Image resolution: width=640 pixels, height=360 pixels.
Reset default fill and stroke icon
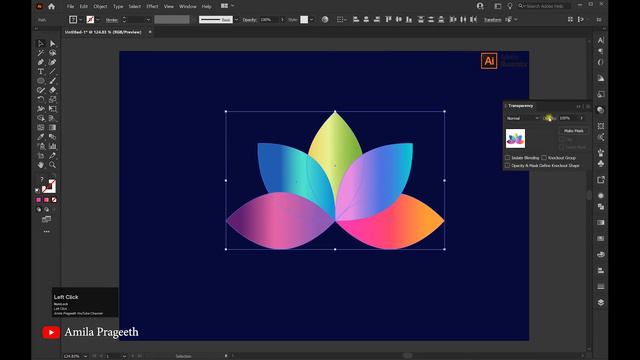[38, 191]
